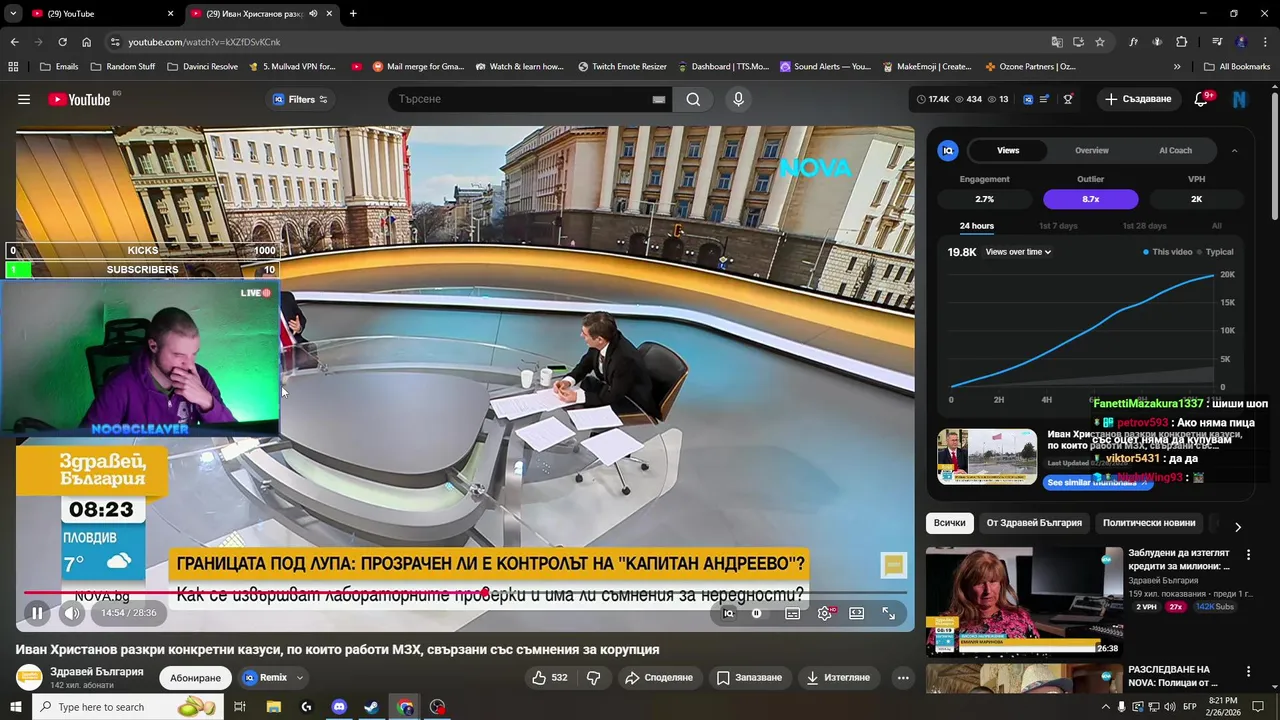Start voice search with microphone icon

point(738,99)
